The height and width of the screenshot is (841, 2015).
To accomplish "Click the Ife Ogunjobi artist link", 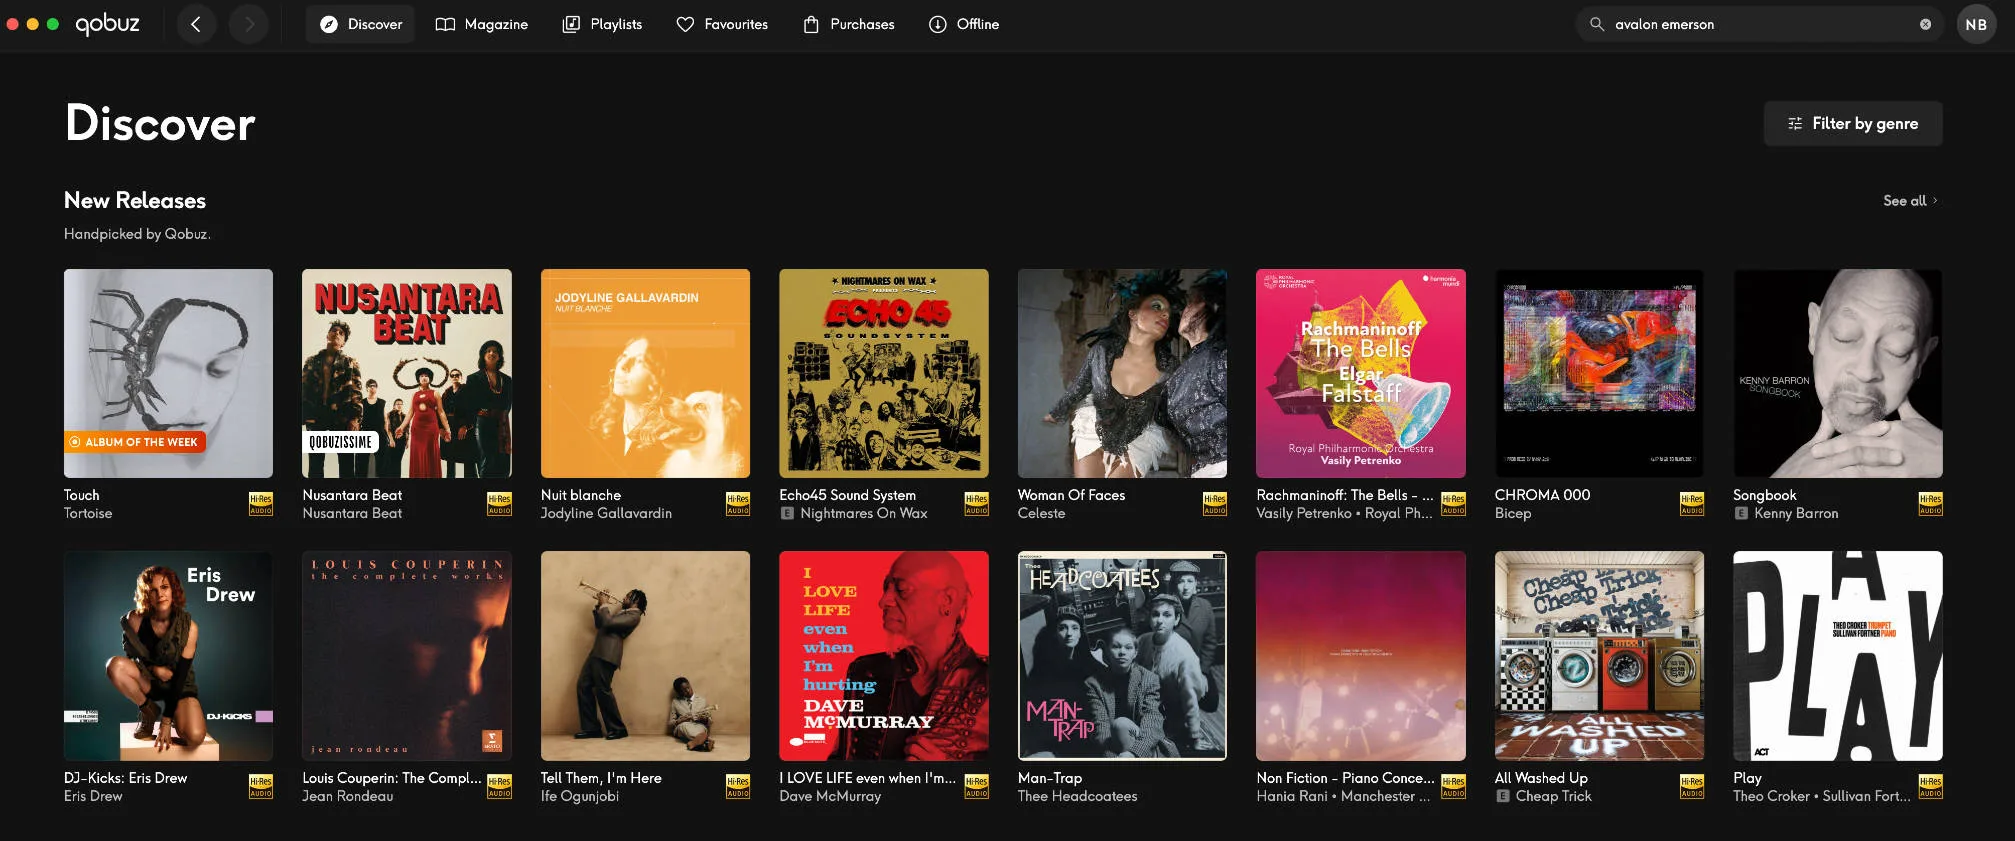I will (580, 796).
